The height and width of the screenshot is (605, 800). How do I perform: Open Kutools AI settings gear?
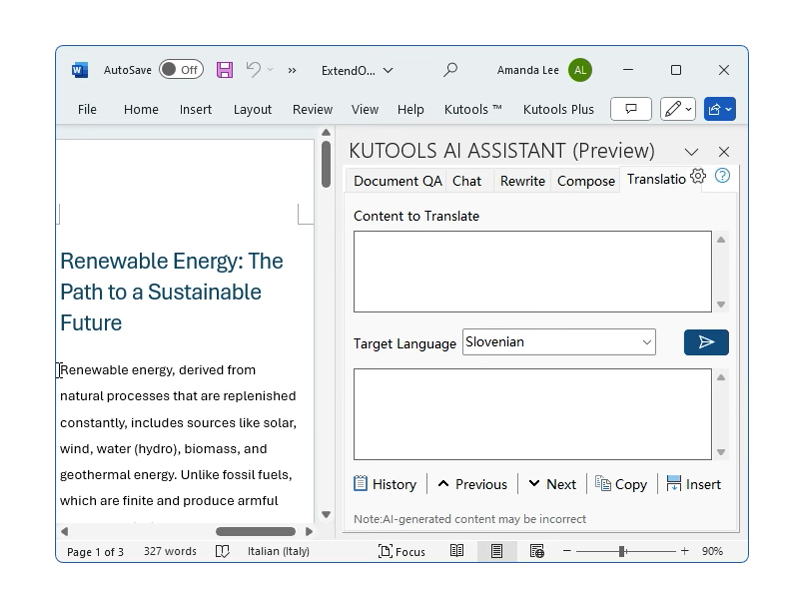click(698, 176)
